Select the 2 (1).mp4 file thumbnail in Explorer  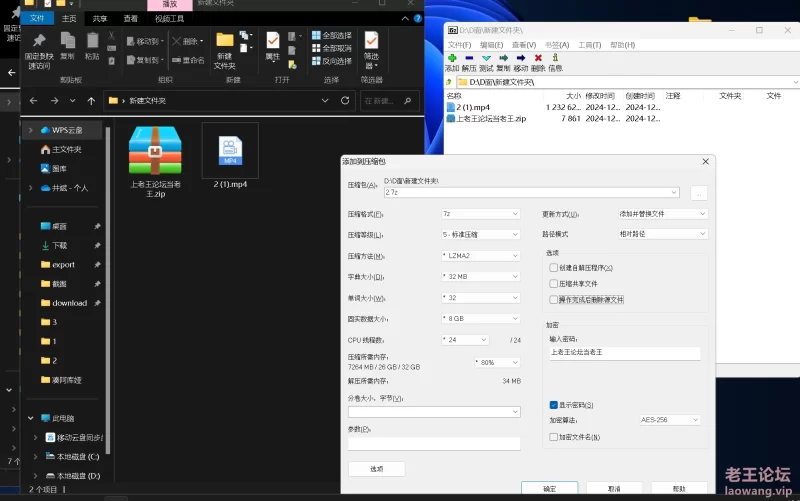tap(229, 150)
